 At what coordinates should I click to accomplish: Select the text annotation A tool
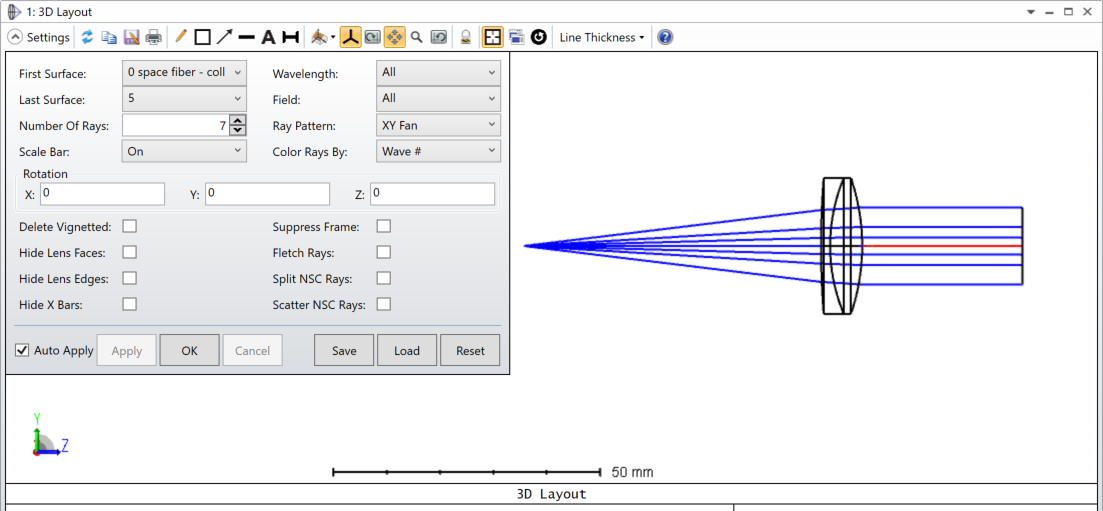click(x=268, y=37)
